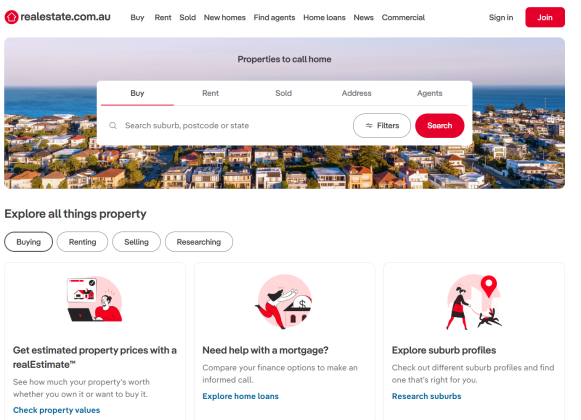Click the suburb profiles dog-walker illustration
The image size is (581, 420).
[474, 302]
